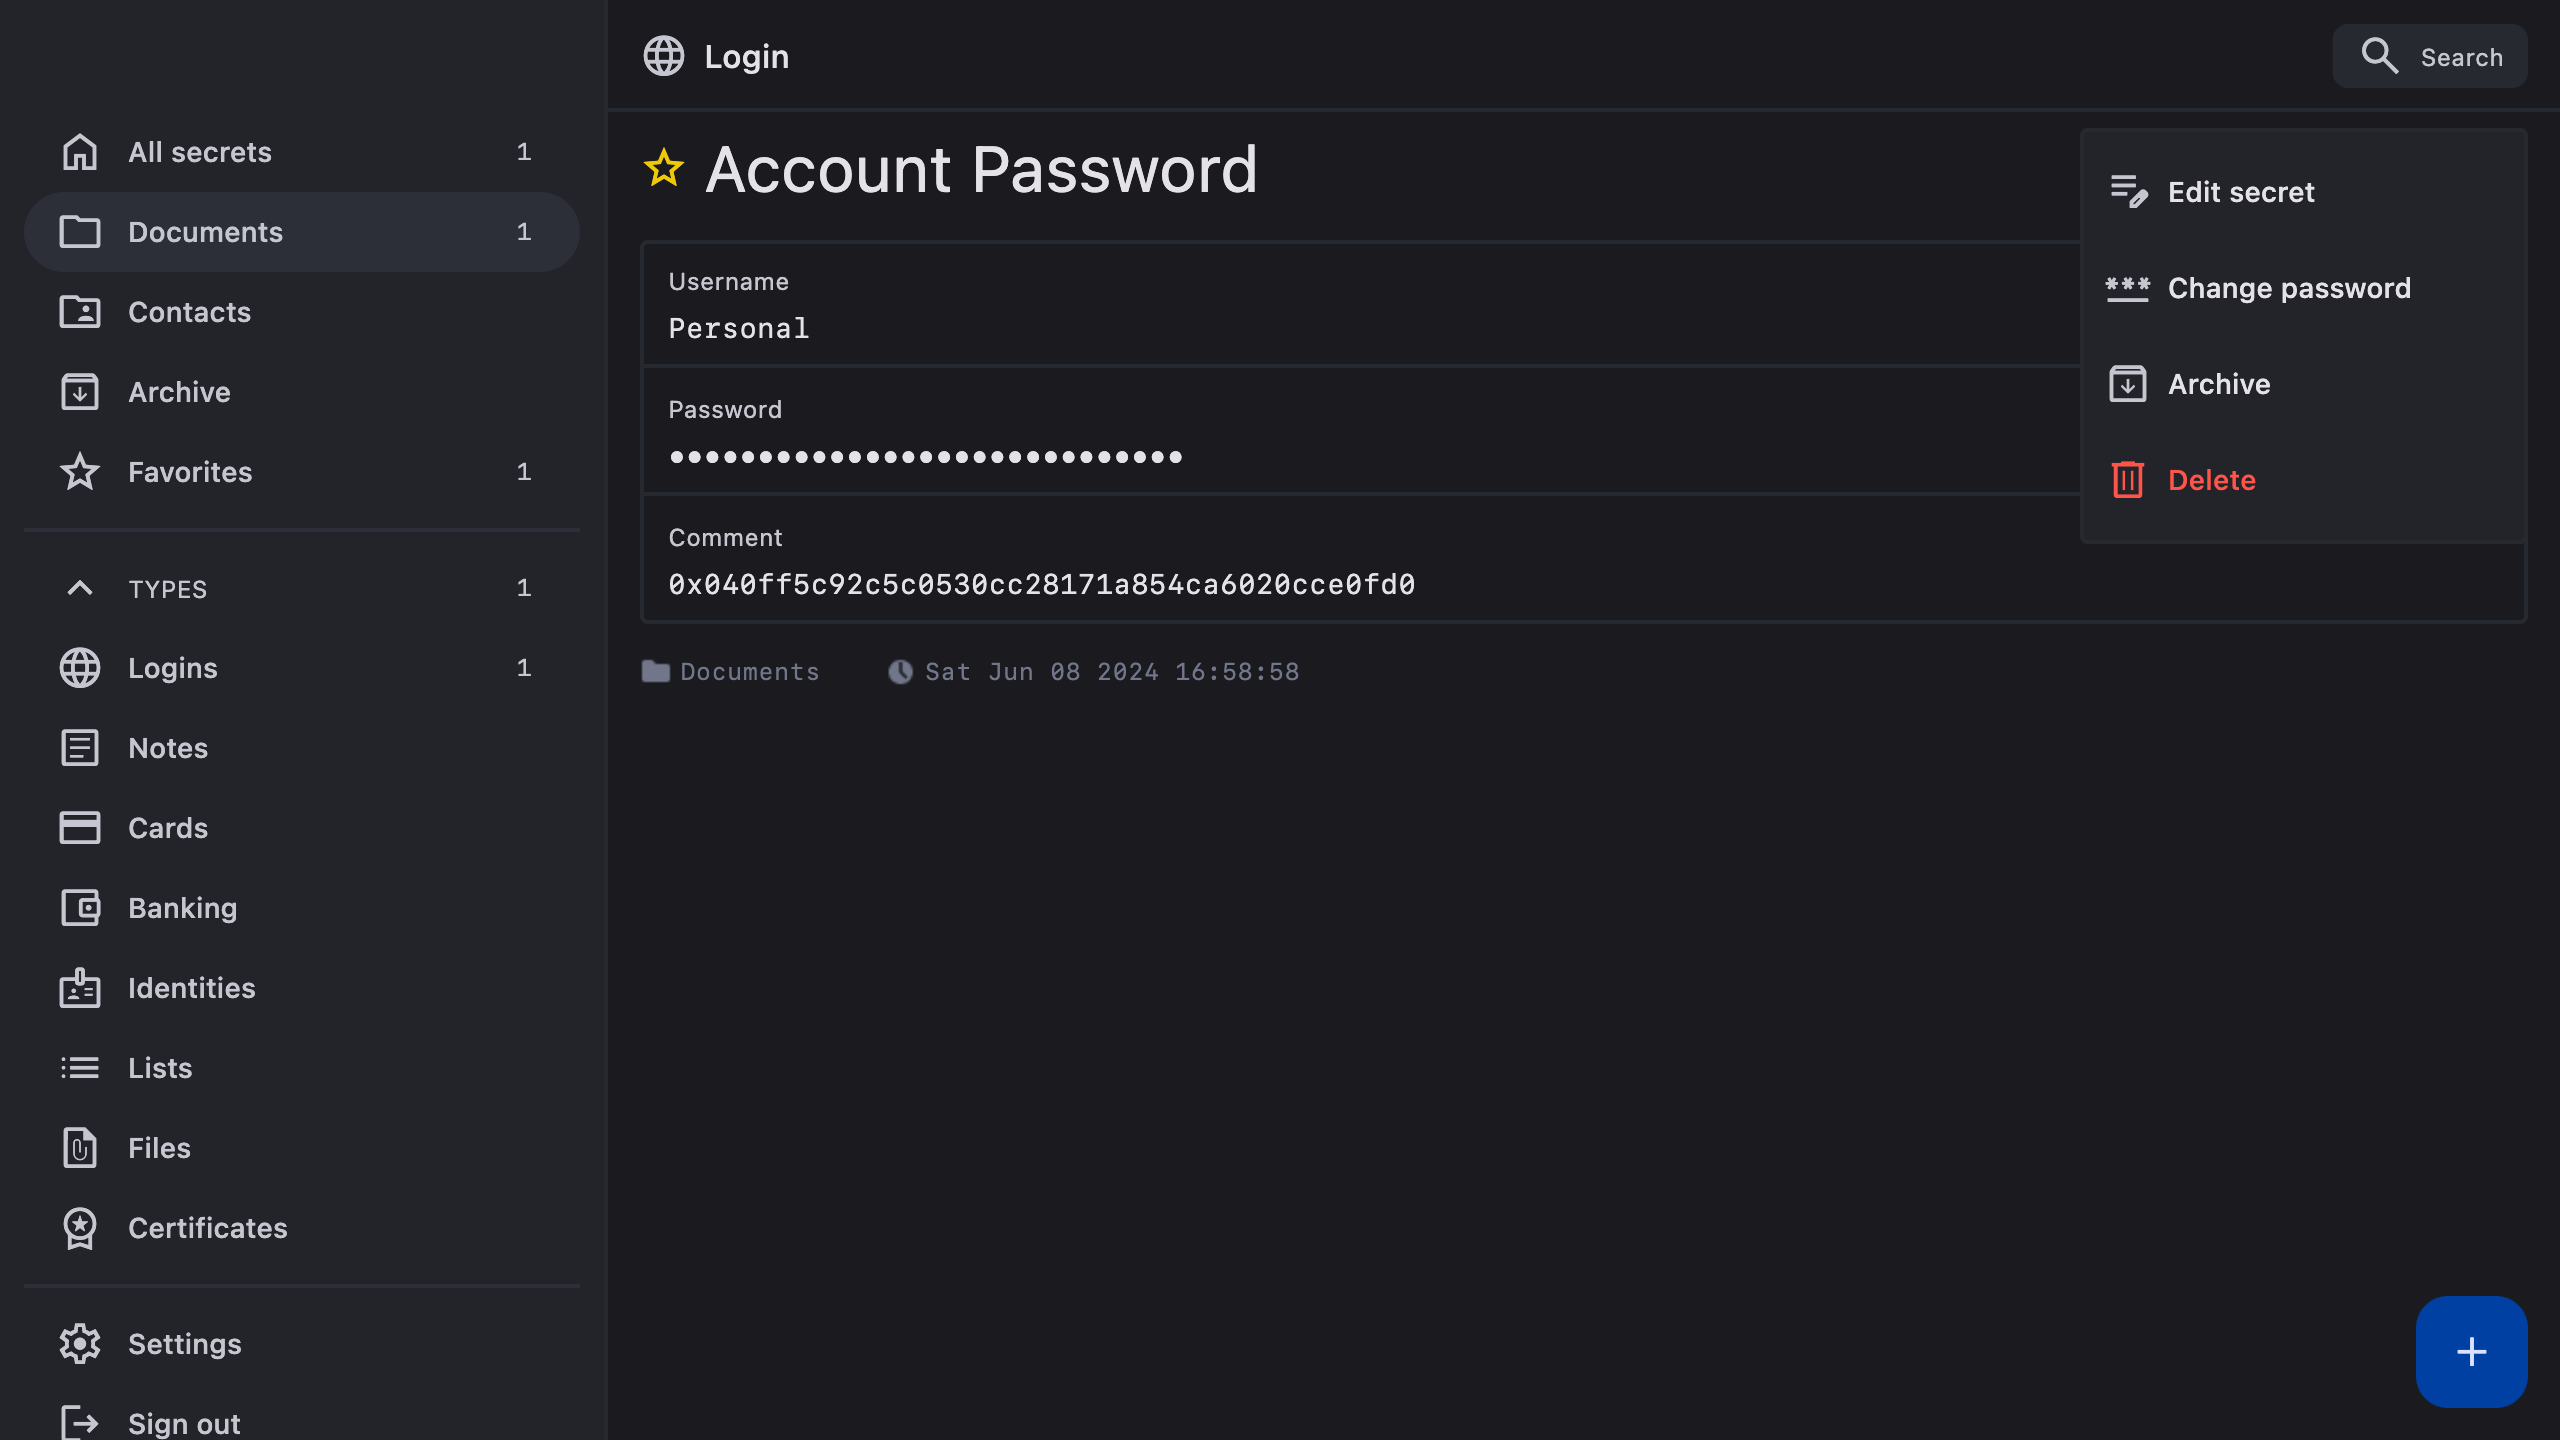Click the Contacts folder icon

pos(80,312)
